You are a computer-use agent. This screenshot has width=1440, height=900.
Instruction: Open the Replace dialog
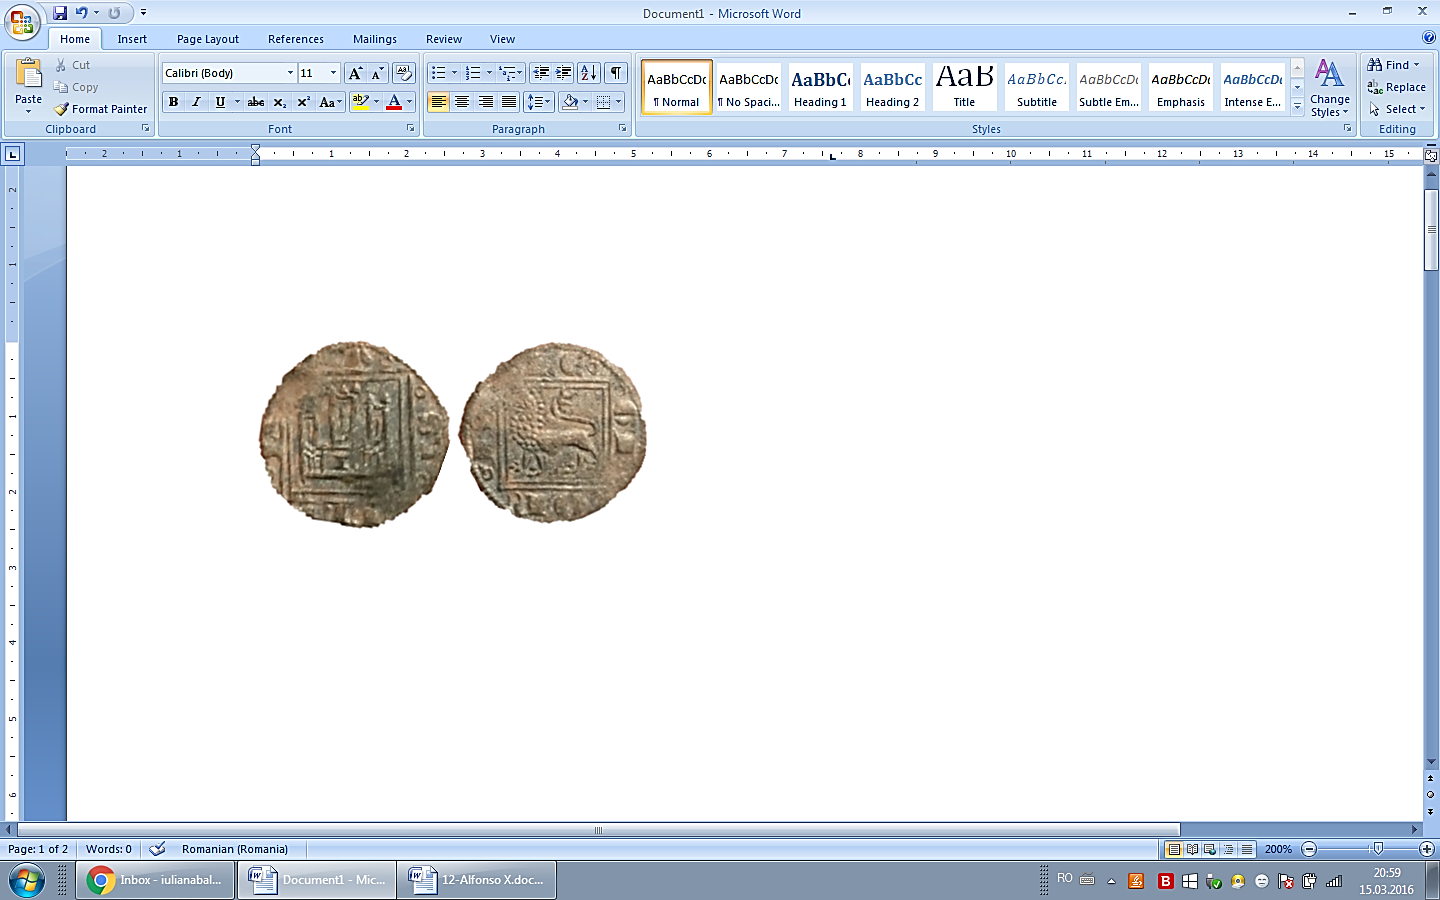1398,87
